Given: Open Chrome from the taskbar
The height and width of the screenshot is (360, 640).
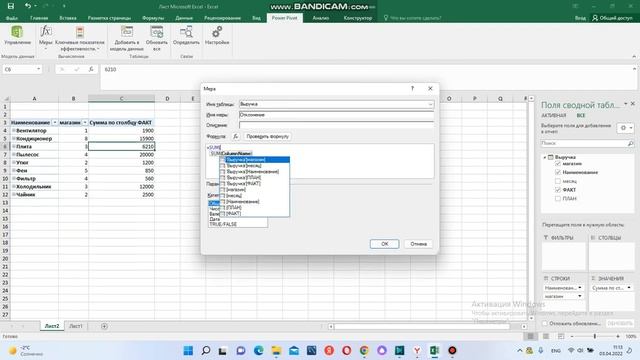Looking at the screenshot, I should [364, 351].
